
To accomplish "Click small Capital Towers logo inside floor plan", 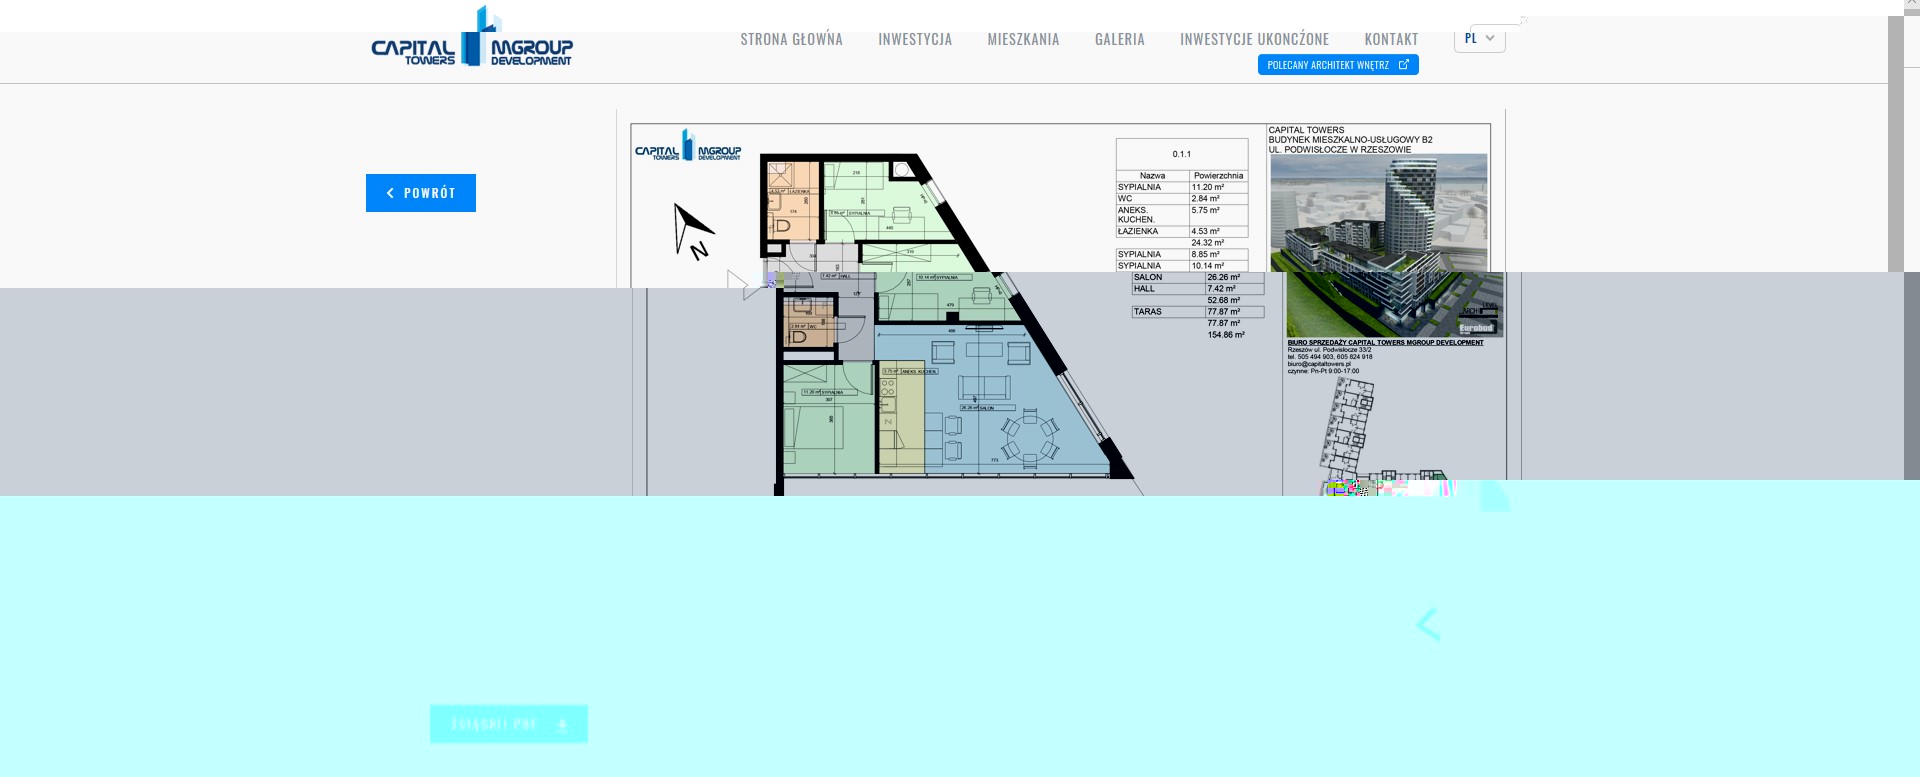I will [x=687, y=146].
